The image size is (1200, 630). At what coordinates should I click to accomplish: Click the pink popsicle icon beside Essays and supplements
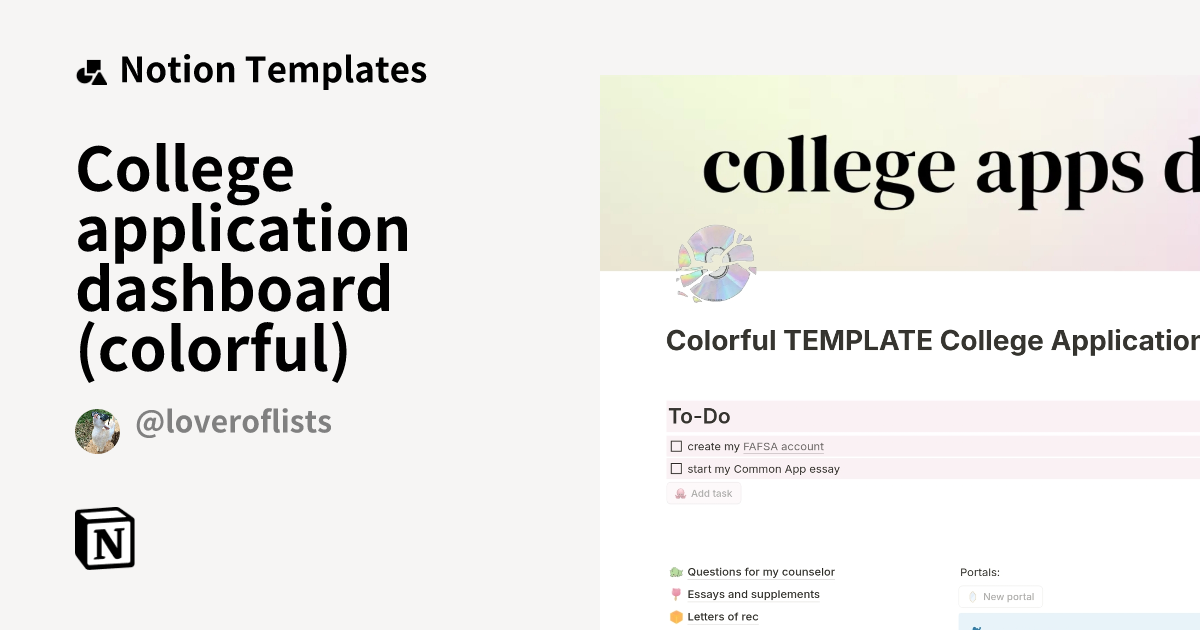click(x=676, y=595)
